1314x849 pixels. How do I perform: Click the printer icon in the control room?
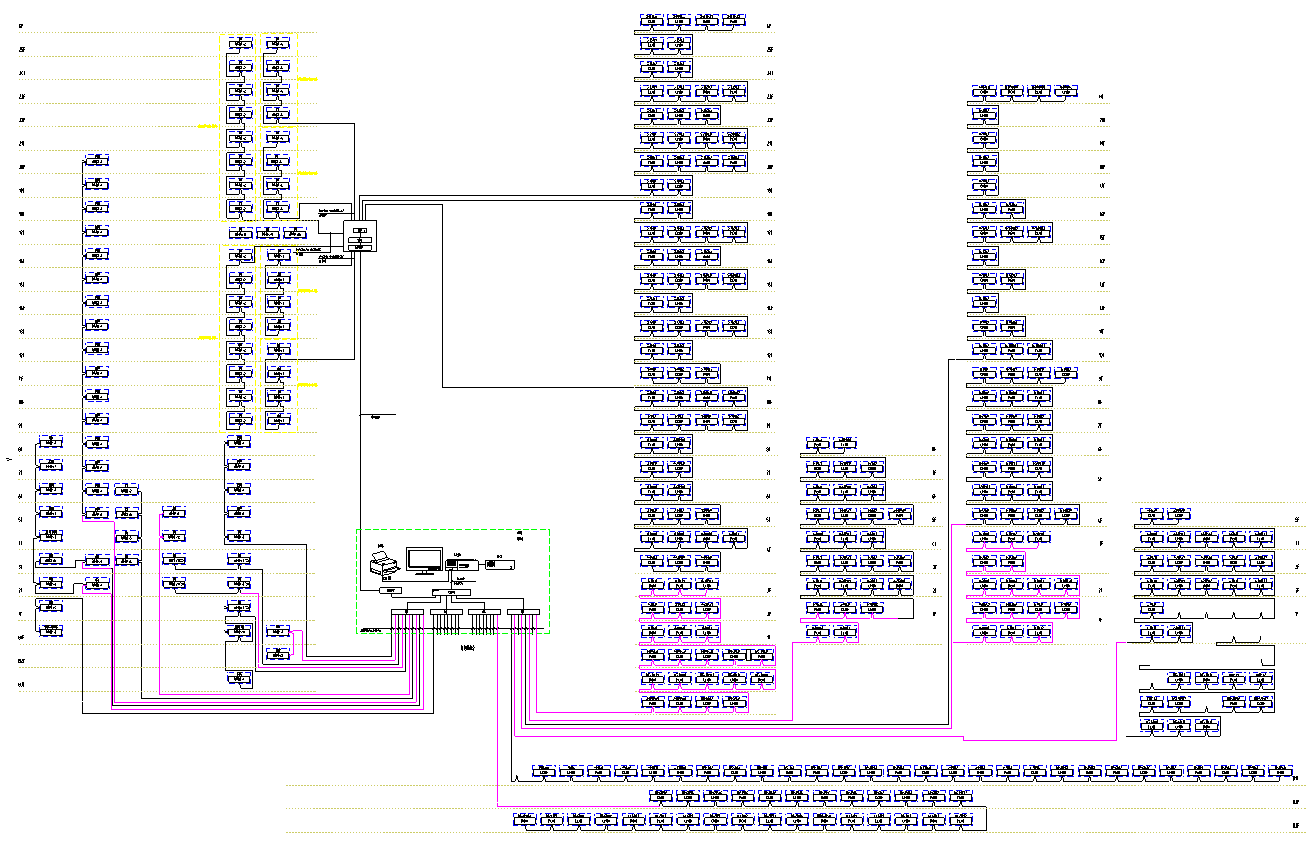pyautogui.click(x=383, y=566)
